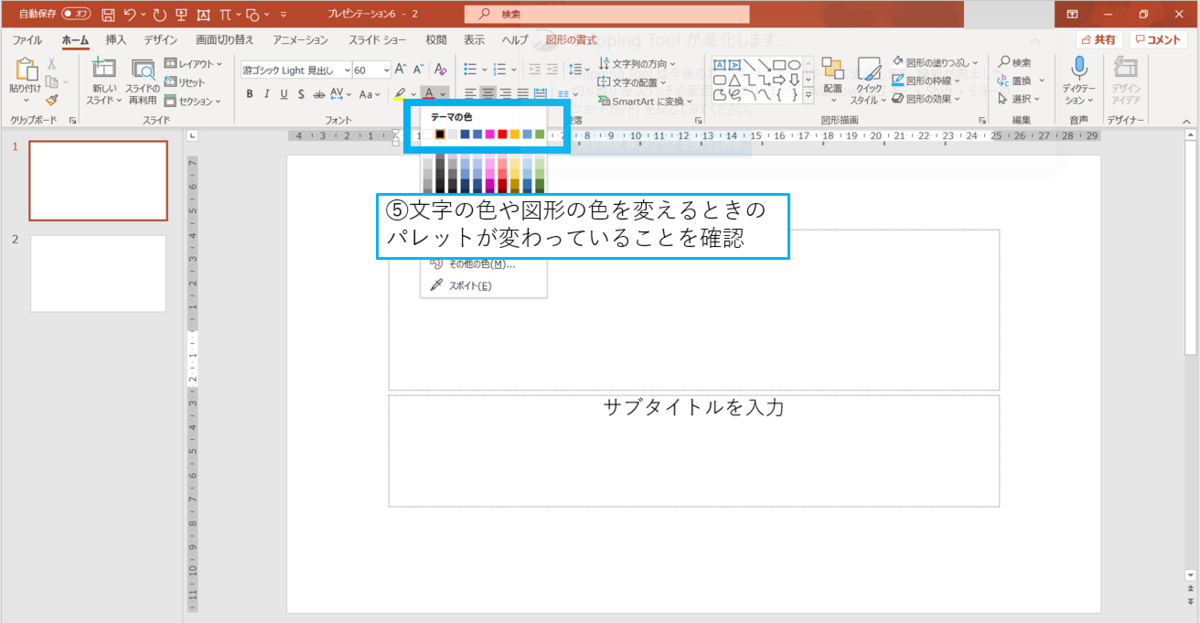Pick the green theme color swatch
This screenshot has width=1200, height=623.
[x=540, y=134]
